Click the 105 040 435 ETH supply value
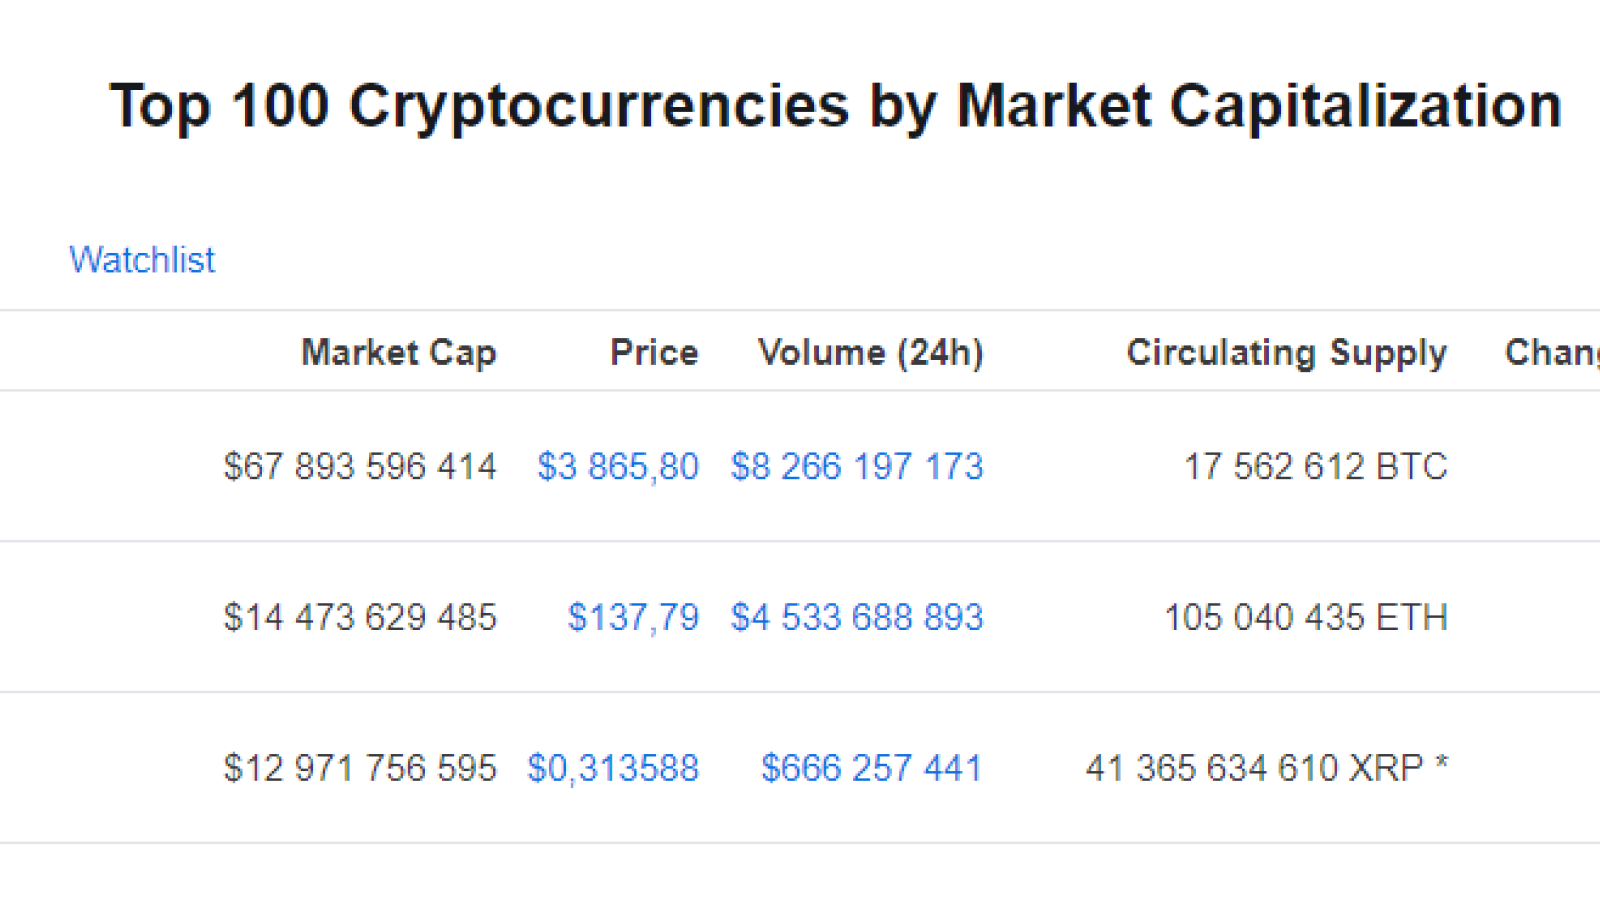 coord(1306,618)
